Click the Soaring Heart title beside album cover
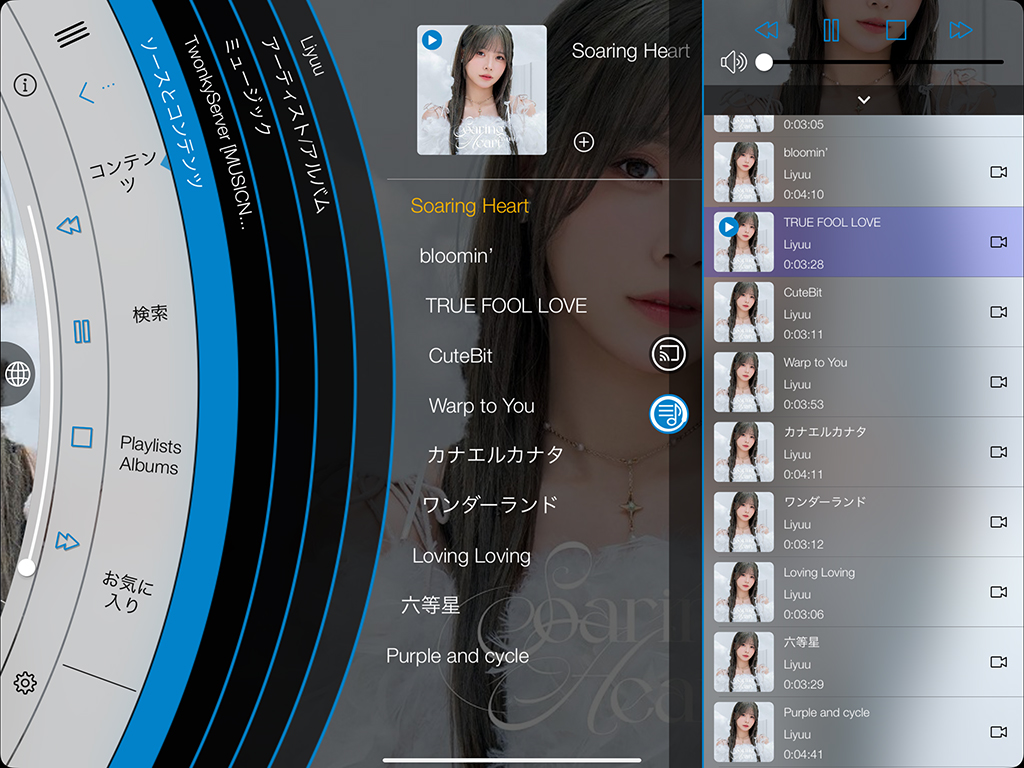 point(630,51)
